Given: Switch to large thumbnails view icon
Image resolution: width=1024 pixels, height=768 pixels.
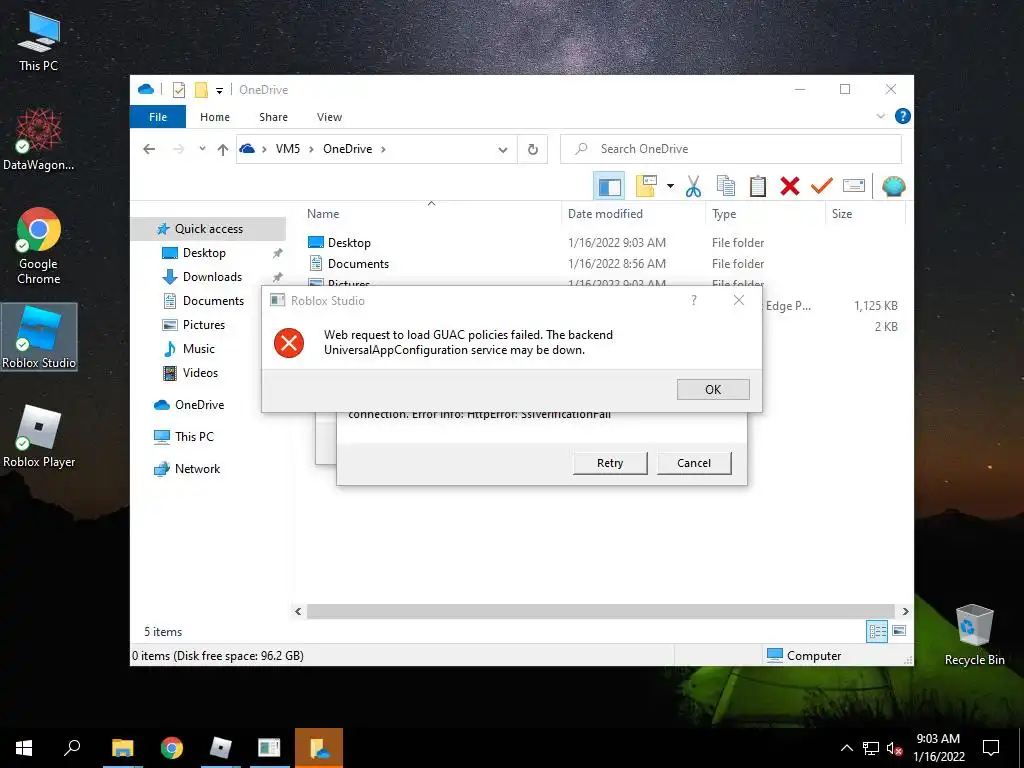Looking at the screenshot, I should pyautogui.click(x=899, y=631).
